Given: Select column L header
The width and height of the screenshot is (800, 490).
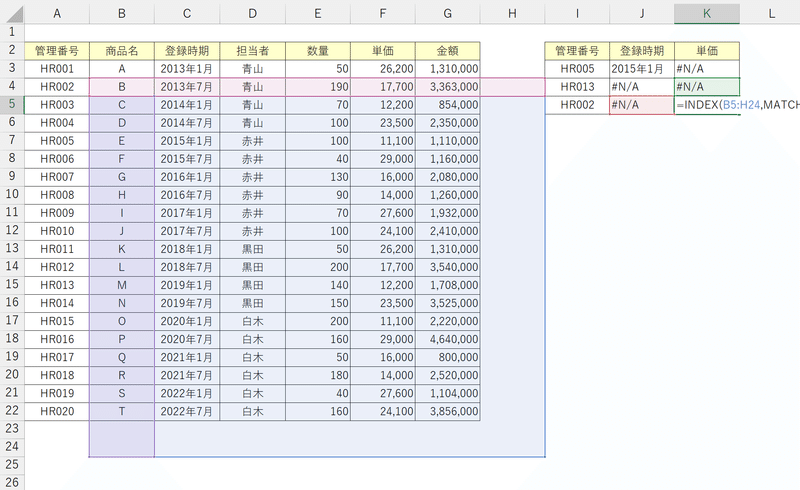Looking at the screenshot, I should coord(771,14).
